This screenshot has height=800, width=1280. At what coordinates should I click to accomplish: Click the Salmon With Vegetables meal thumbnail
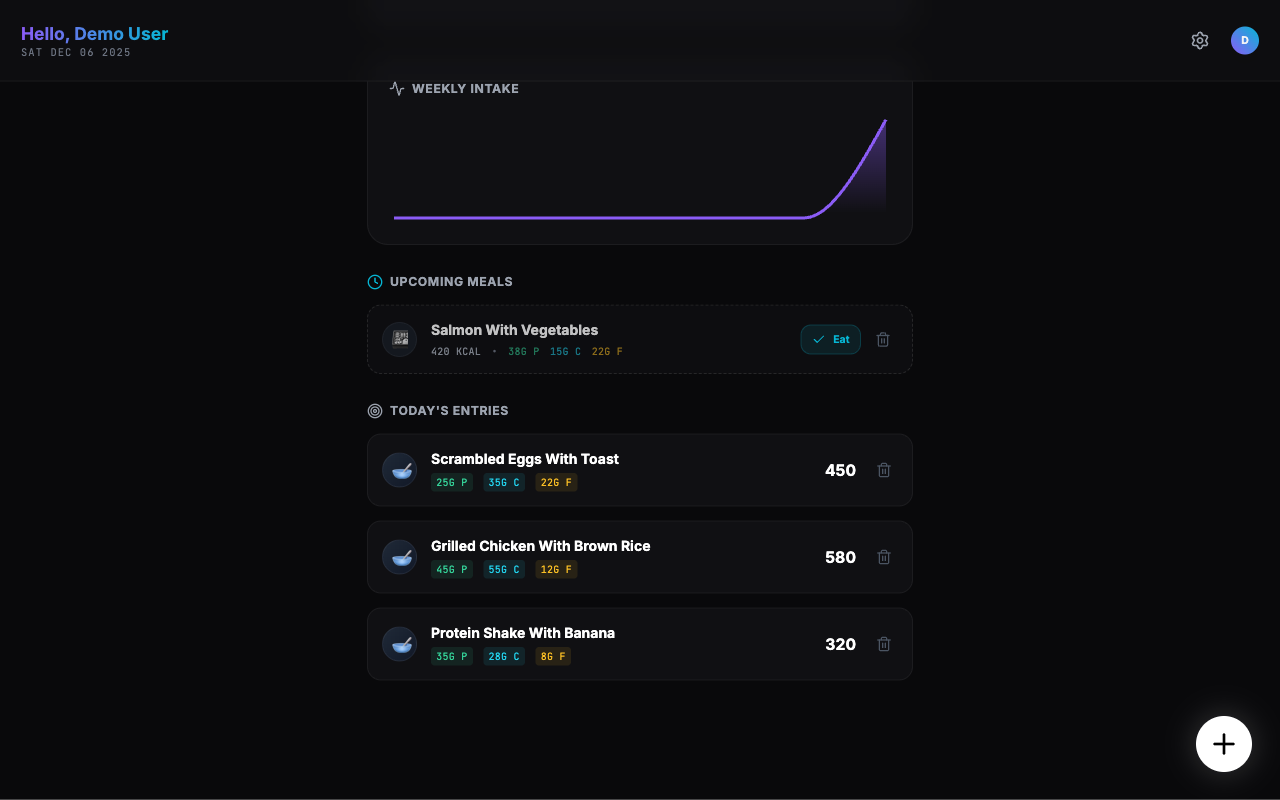tap(399, 339)
